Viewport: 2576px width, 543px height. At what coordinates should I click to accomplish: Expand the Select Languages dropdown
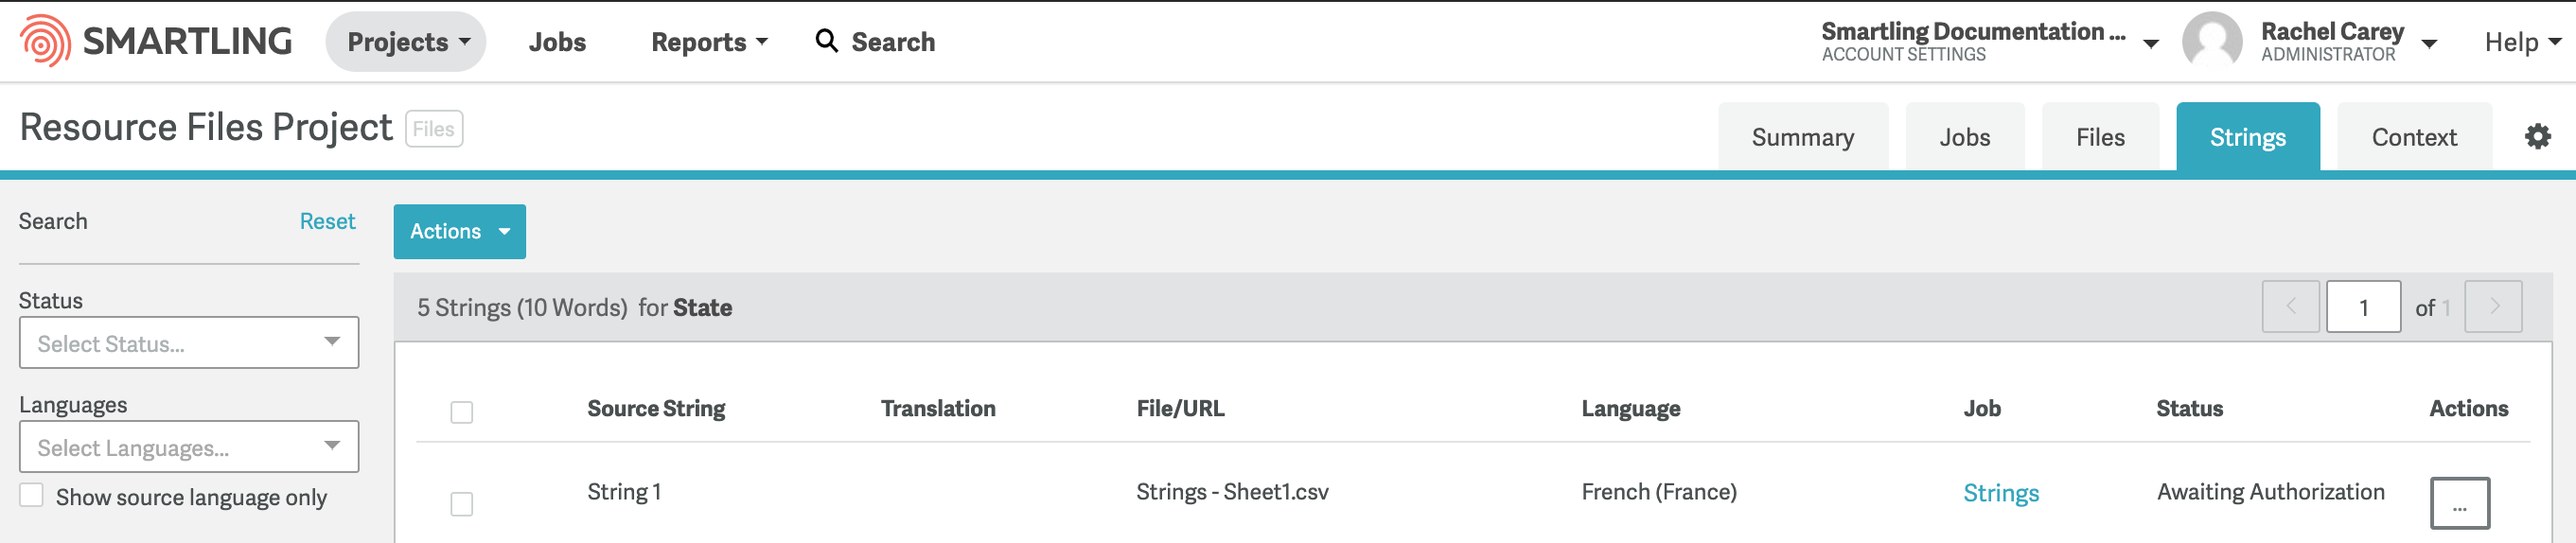point(189,447)
